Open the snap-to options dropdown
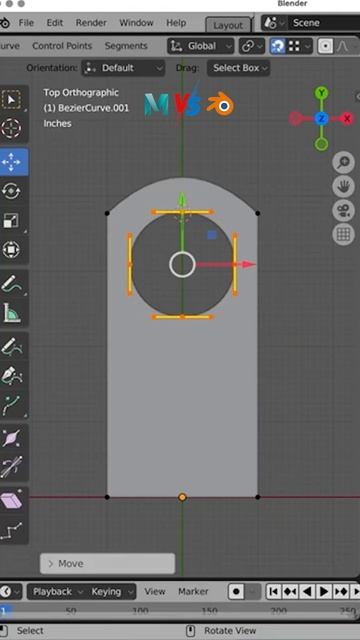 [x=300, y=46]
